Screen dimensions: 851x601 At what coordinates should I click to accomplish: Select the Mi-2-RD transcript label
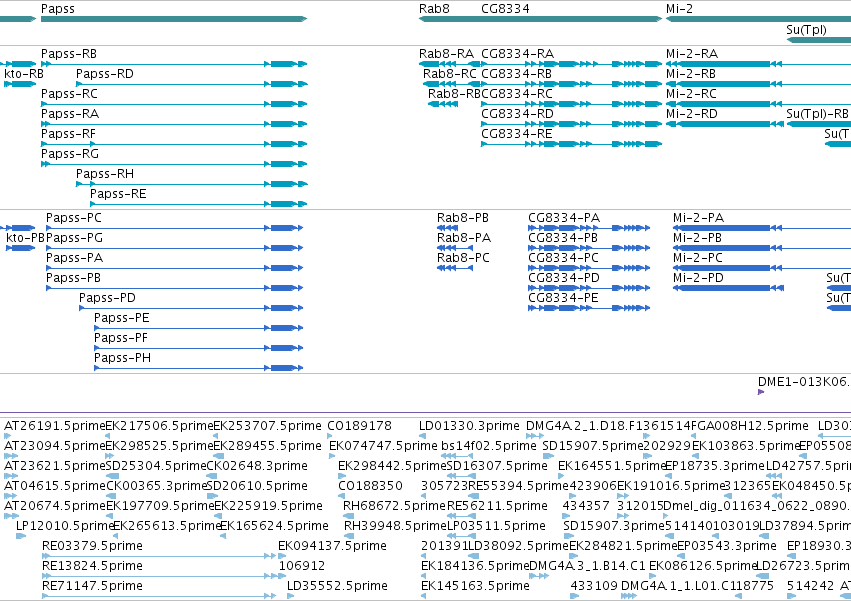pyautogui.click(x=691, y=114)
